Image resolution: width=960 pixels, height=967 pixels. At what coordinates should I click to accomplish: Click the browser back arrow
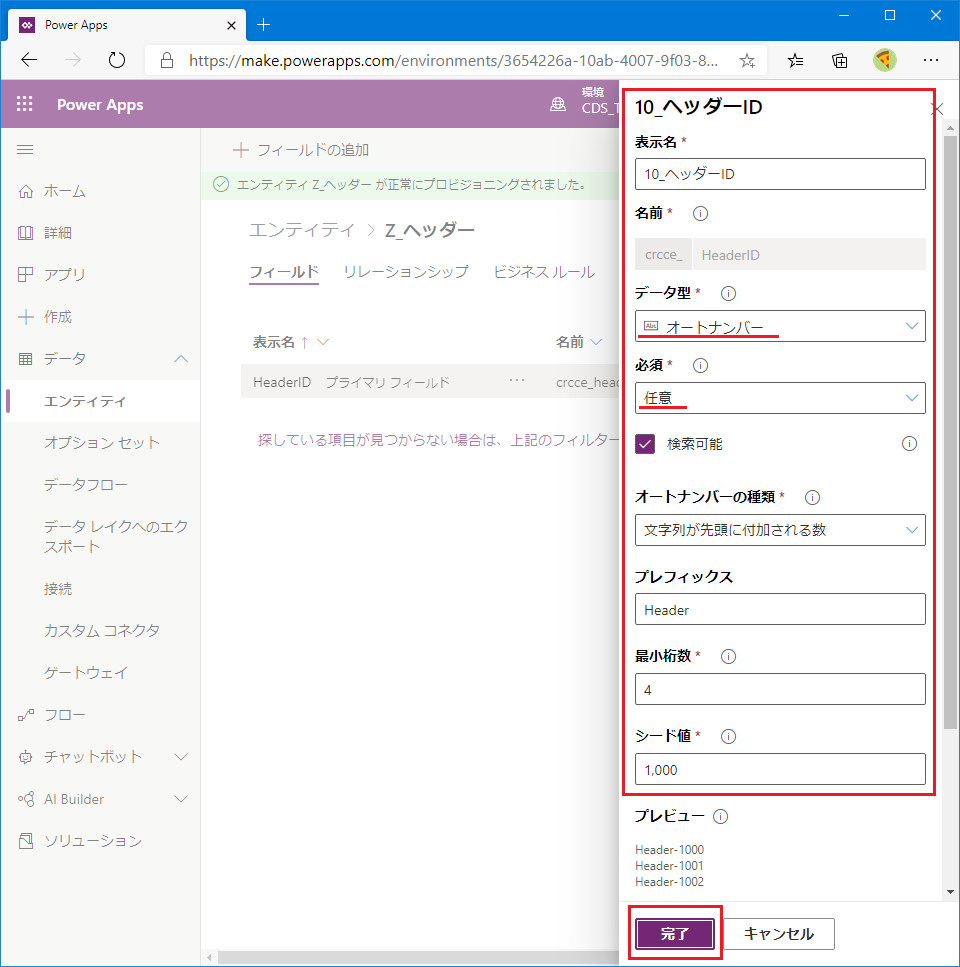pos(29,60)
